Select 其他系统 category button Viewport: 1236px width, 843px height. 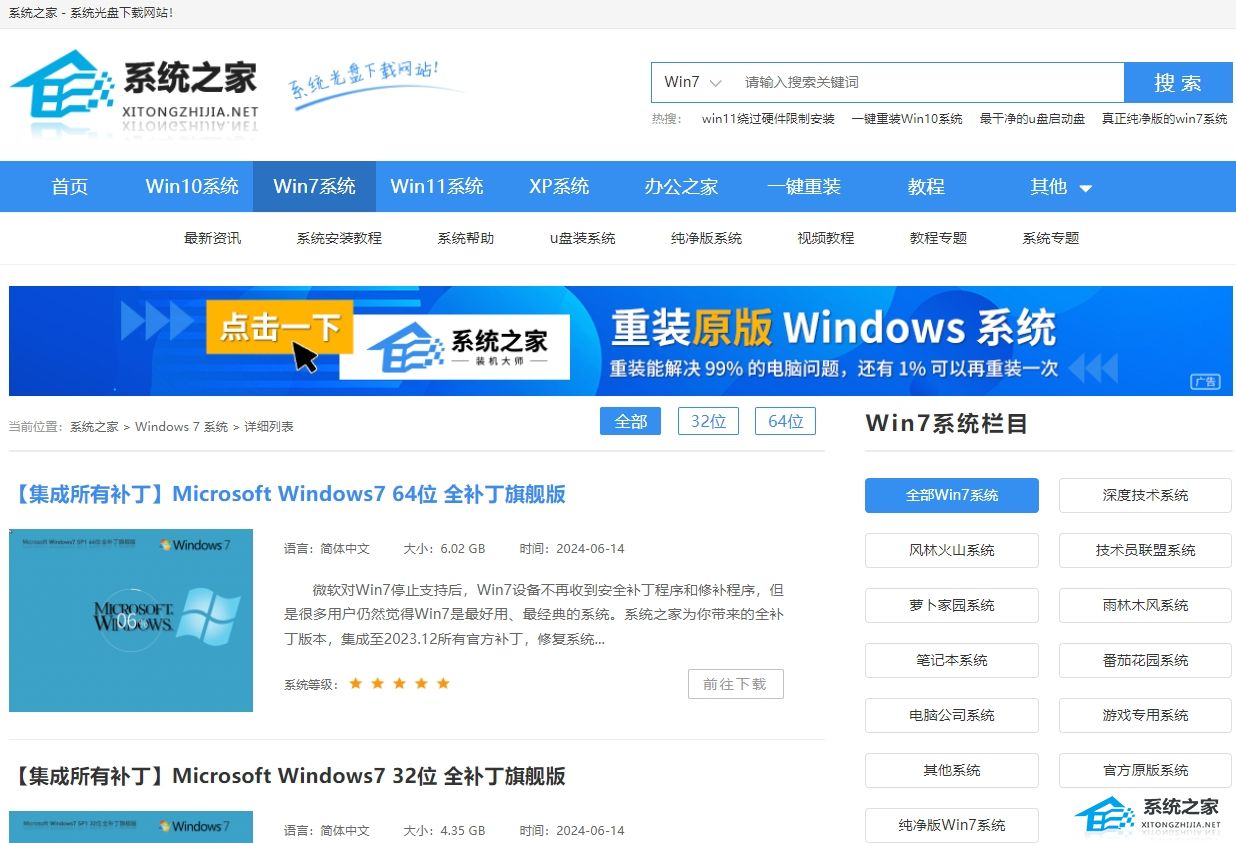click(952, 770)
